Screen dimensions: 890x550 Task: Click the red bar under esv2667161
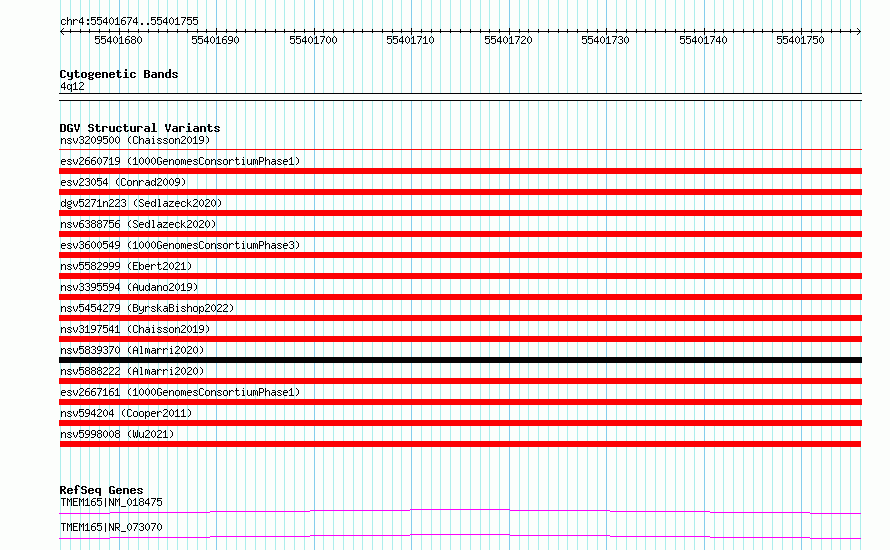tap(460, 402)
